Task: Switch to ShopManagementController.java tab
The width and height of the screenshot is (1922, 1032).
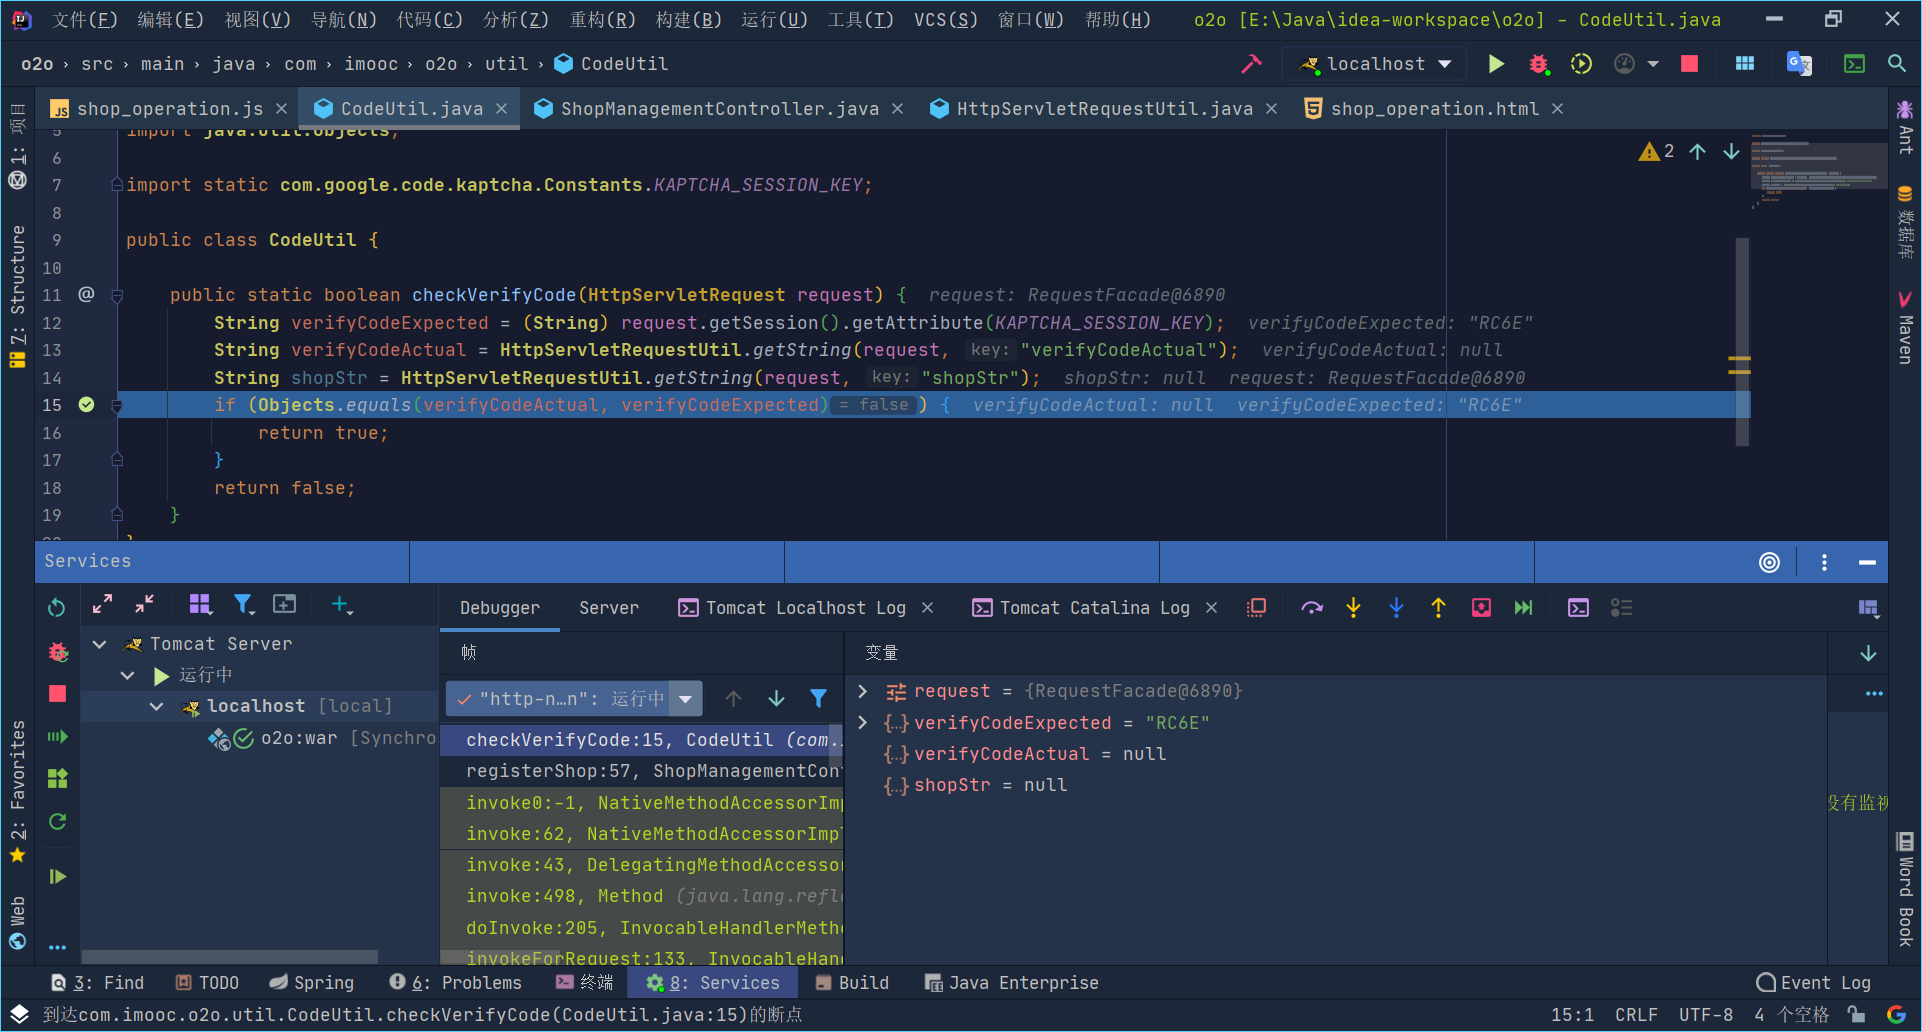Action: [x=719, y=109]
